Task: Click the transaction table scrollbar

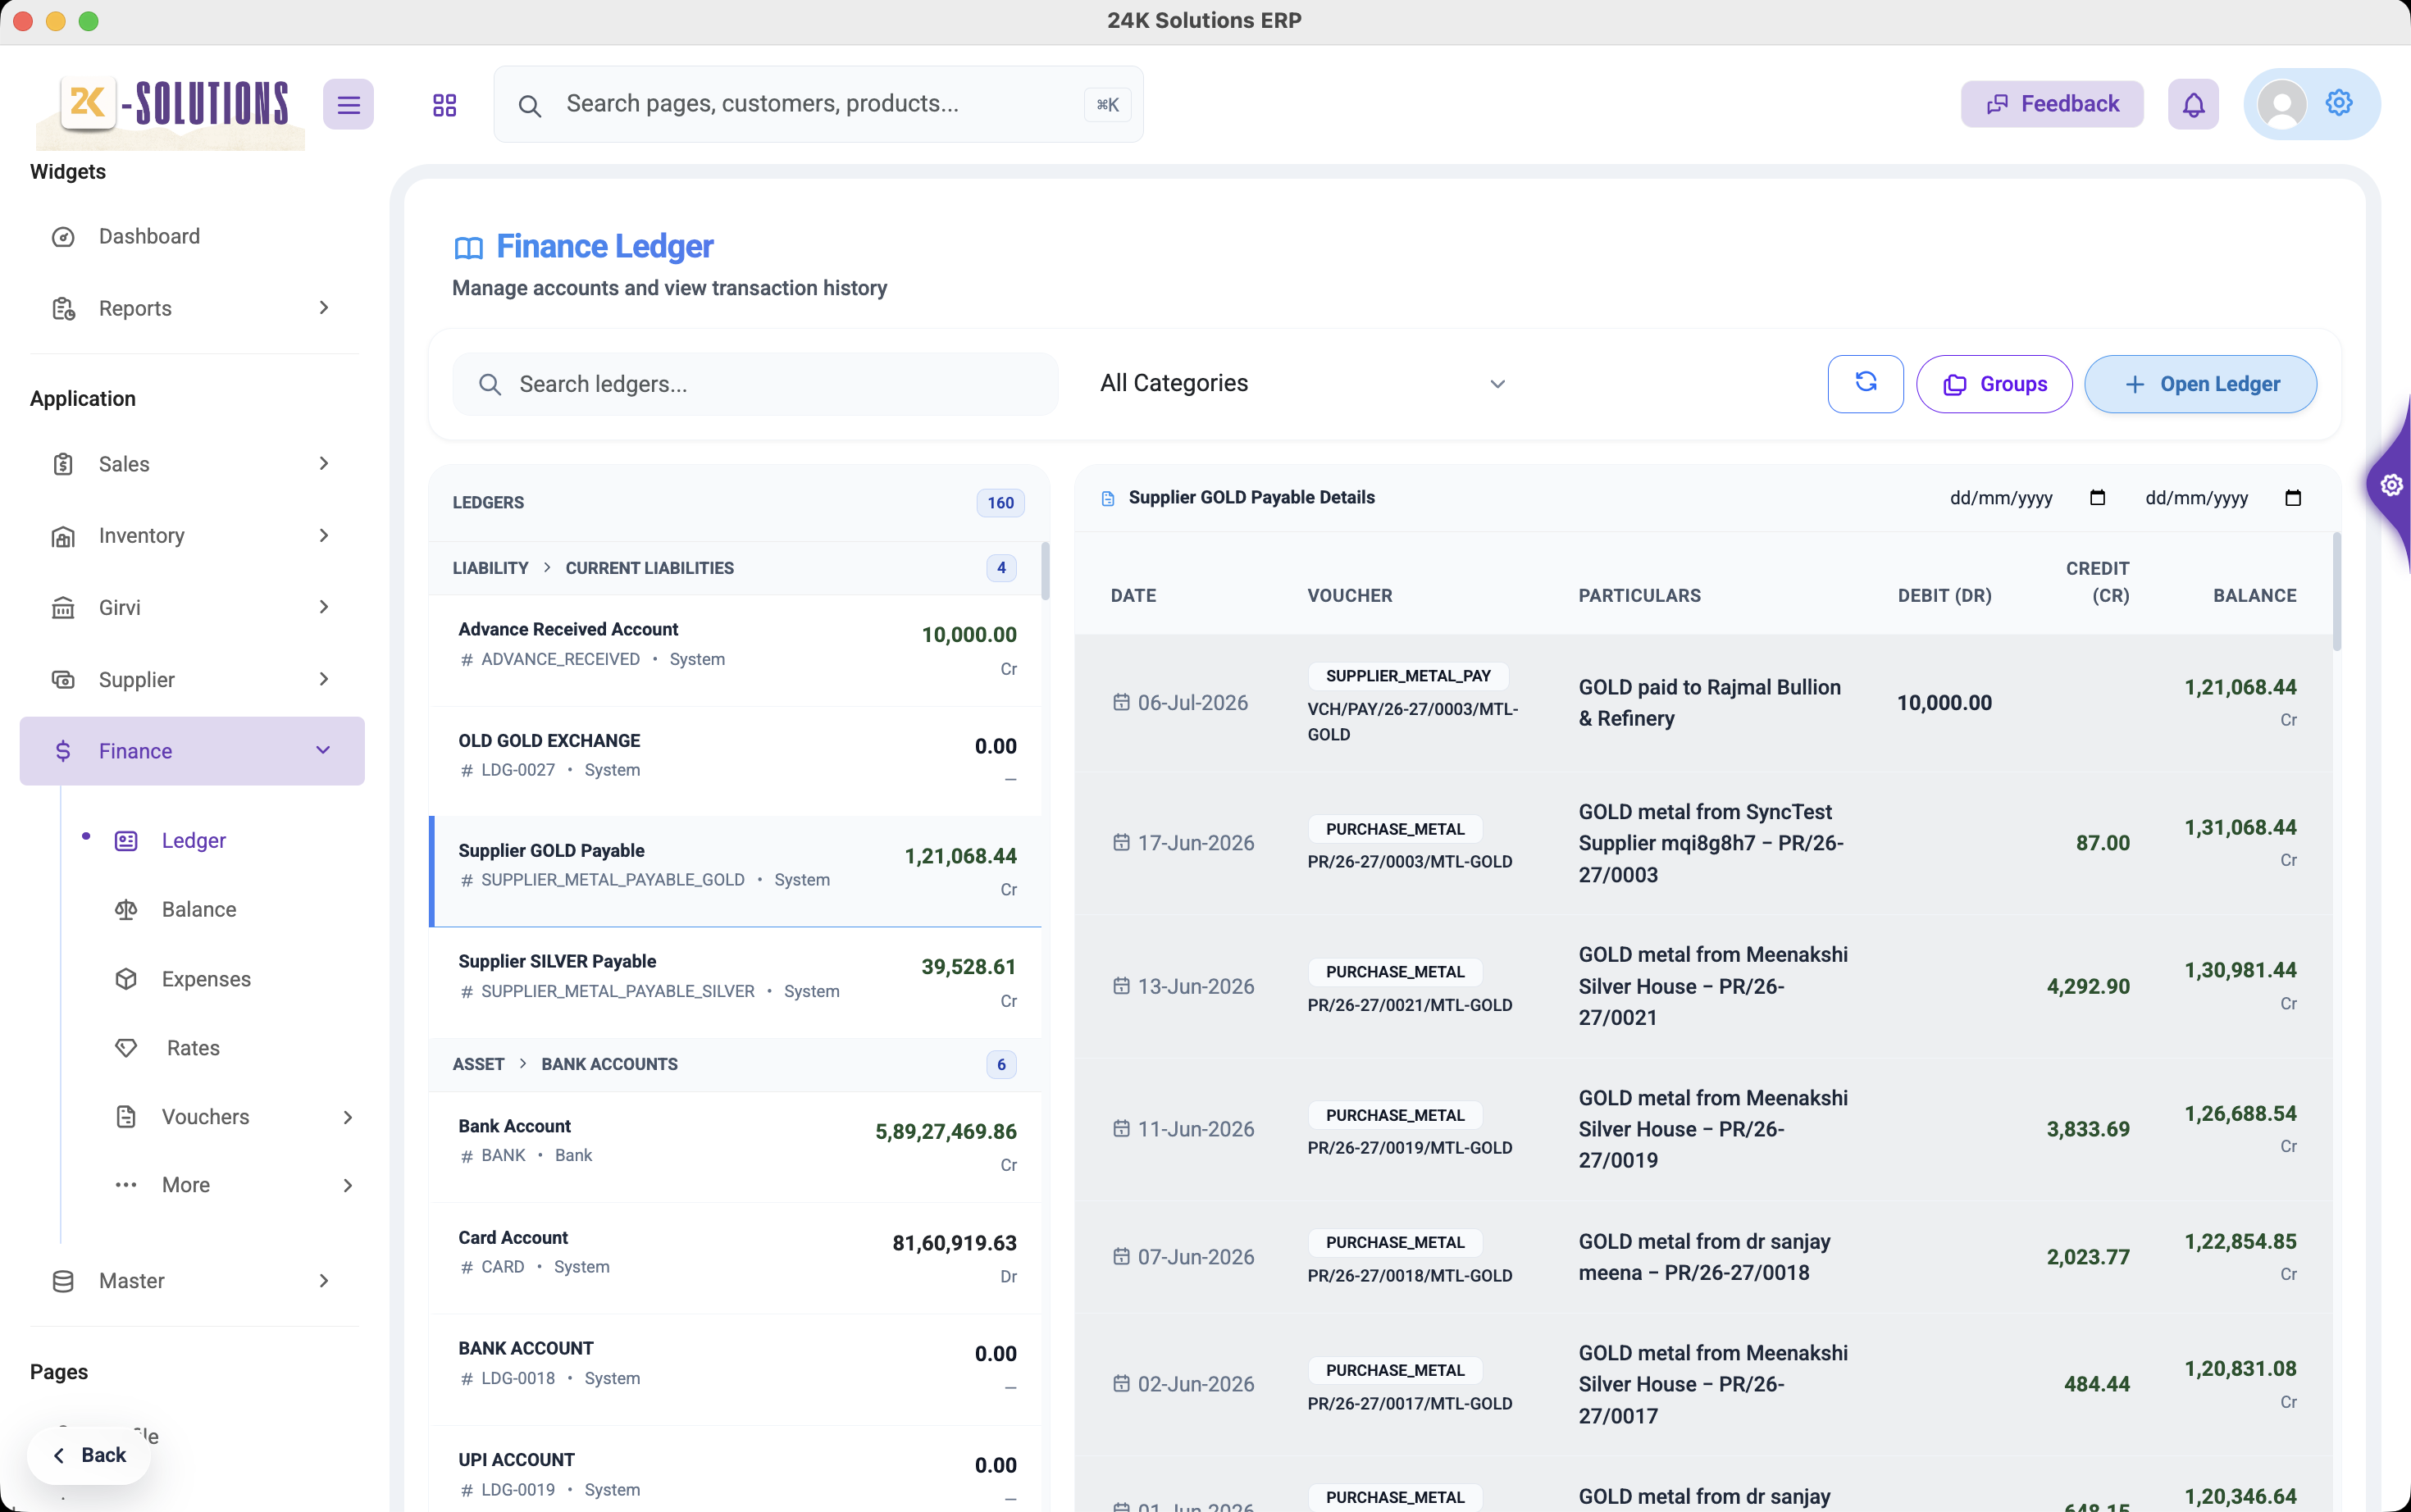Action: (2337, 592)
